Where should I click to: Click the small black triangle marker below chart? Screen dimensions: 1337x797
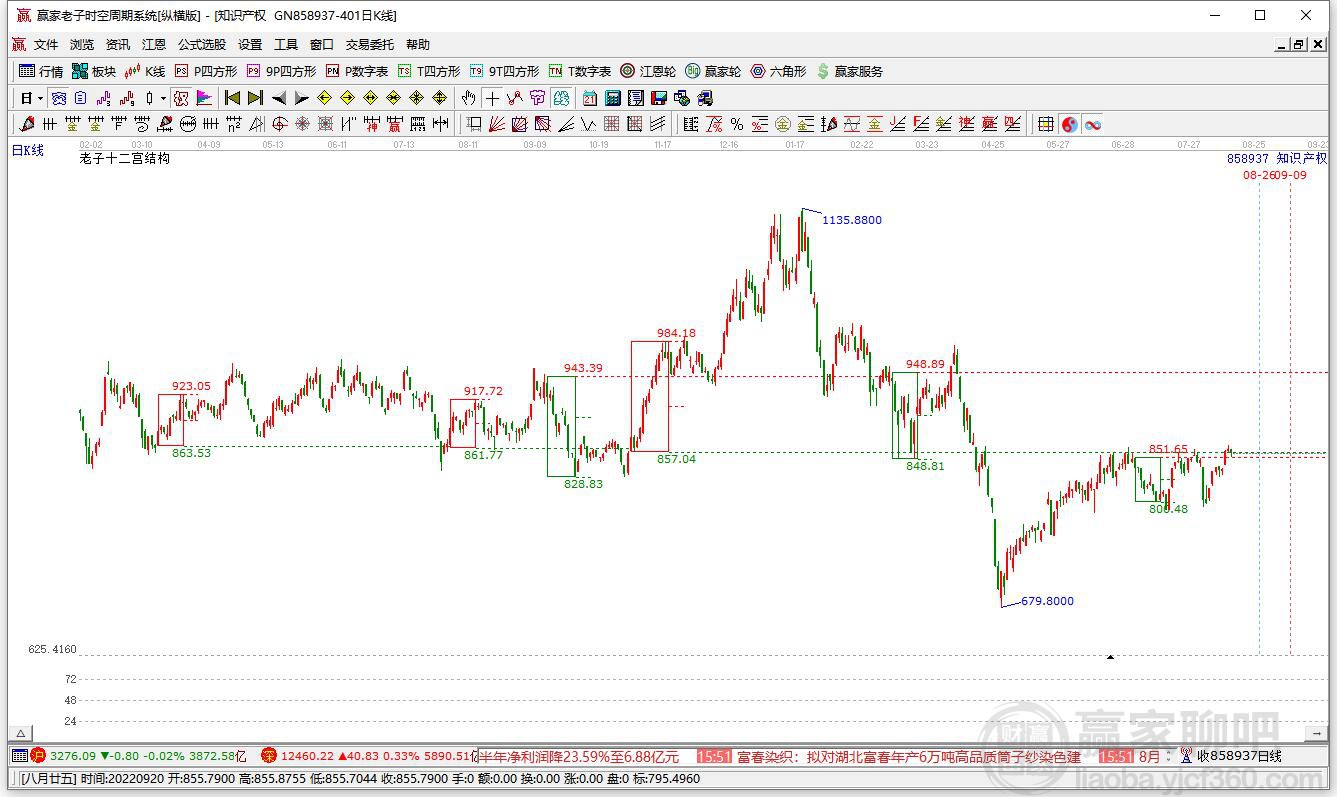click(1110, 657)
